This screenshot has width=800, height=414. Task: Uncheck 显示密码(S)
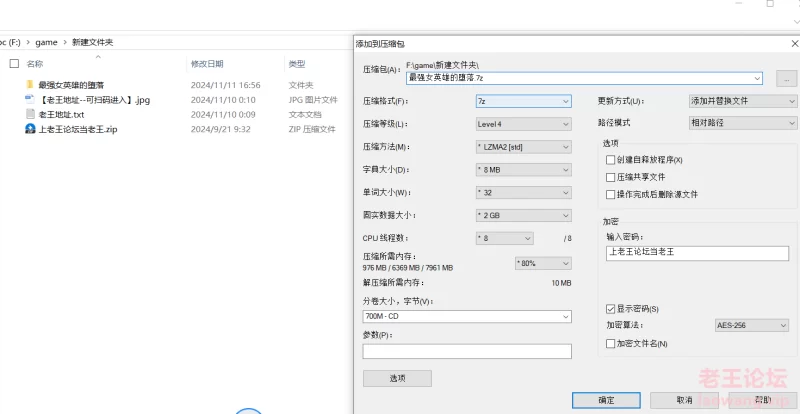coord(610,309)
